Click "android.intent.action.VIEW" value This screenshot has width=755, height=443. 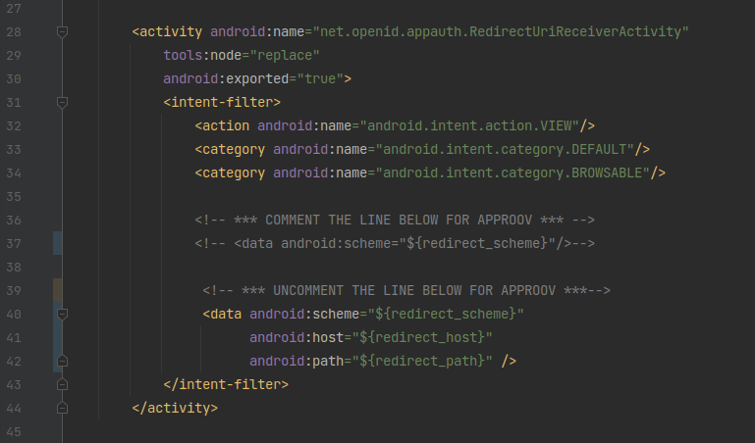tap(469, 126)
